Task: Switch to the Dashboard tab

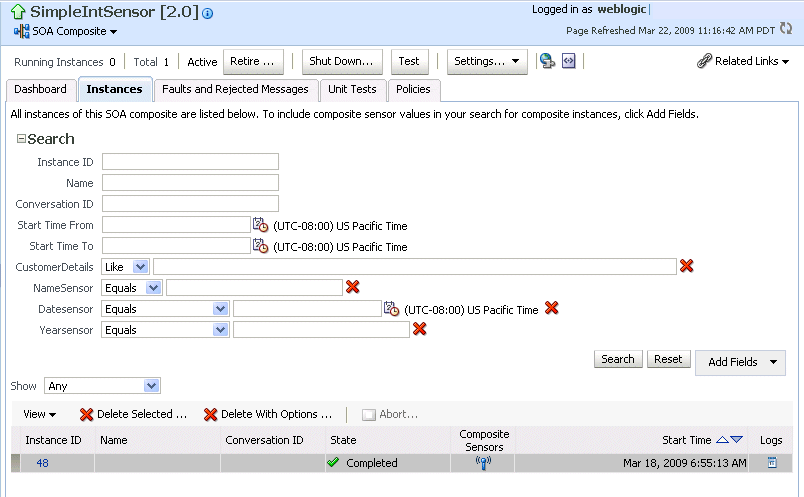Action: pos(41,89)
